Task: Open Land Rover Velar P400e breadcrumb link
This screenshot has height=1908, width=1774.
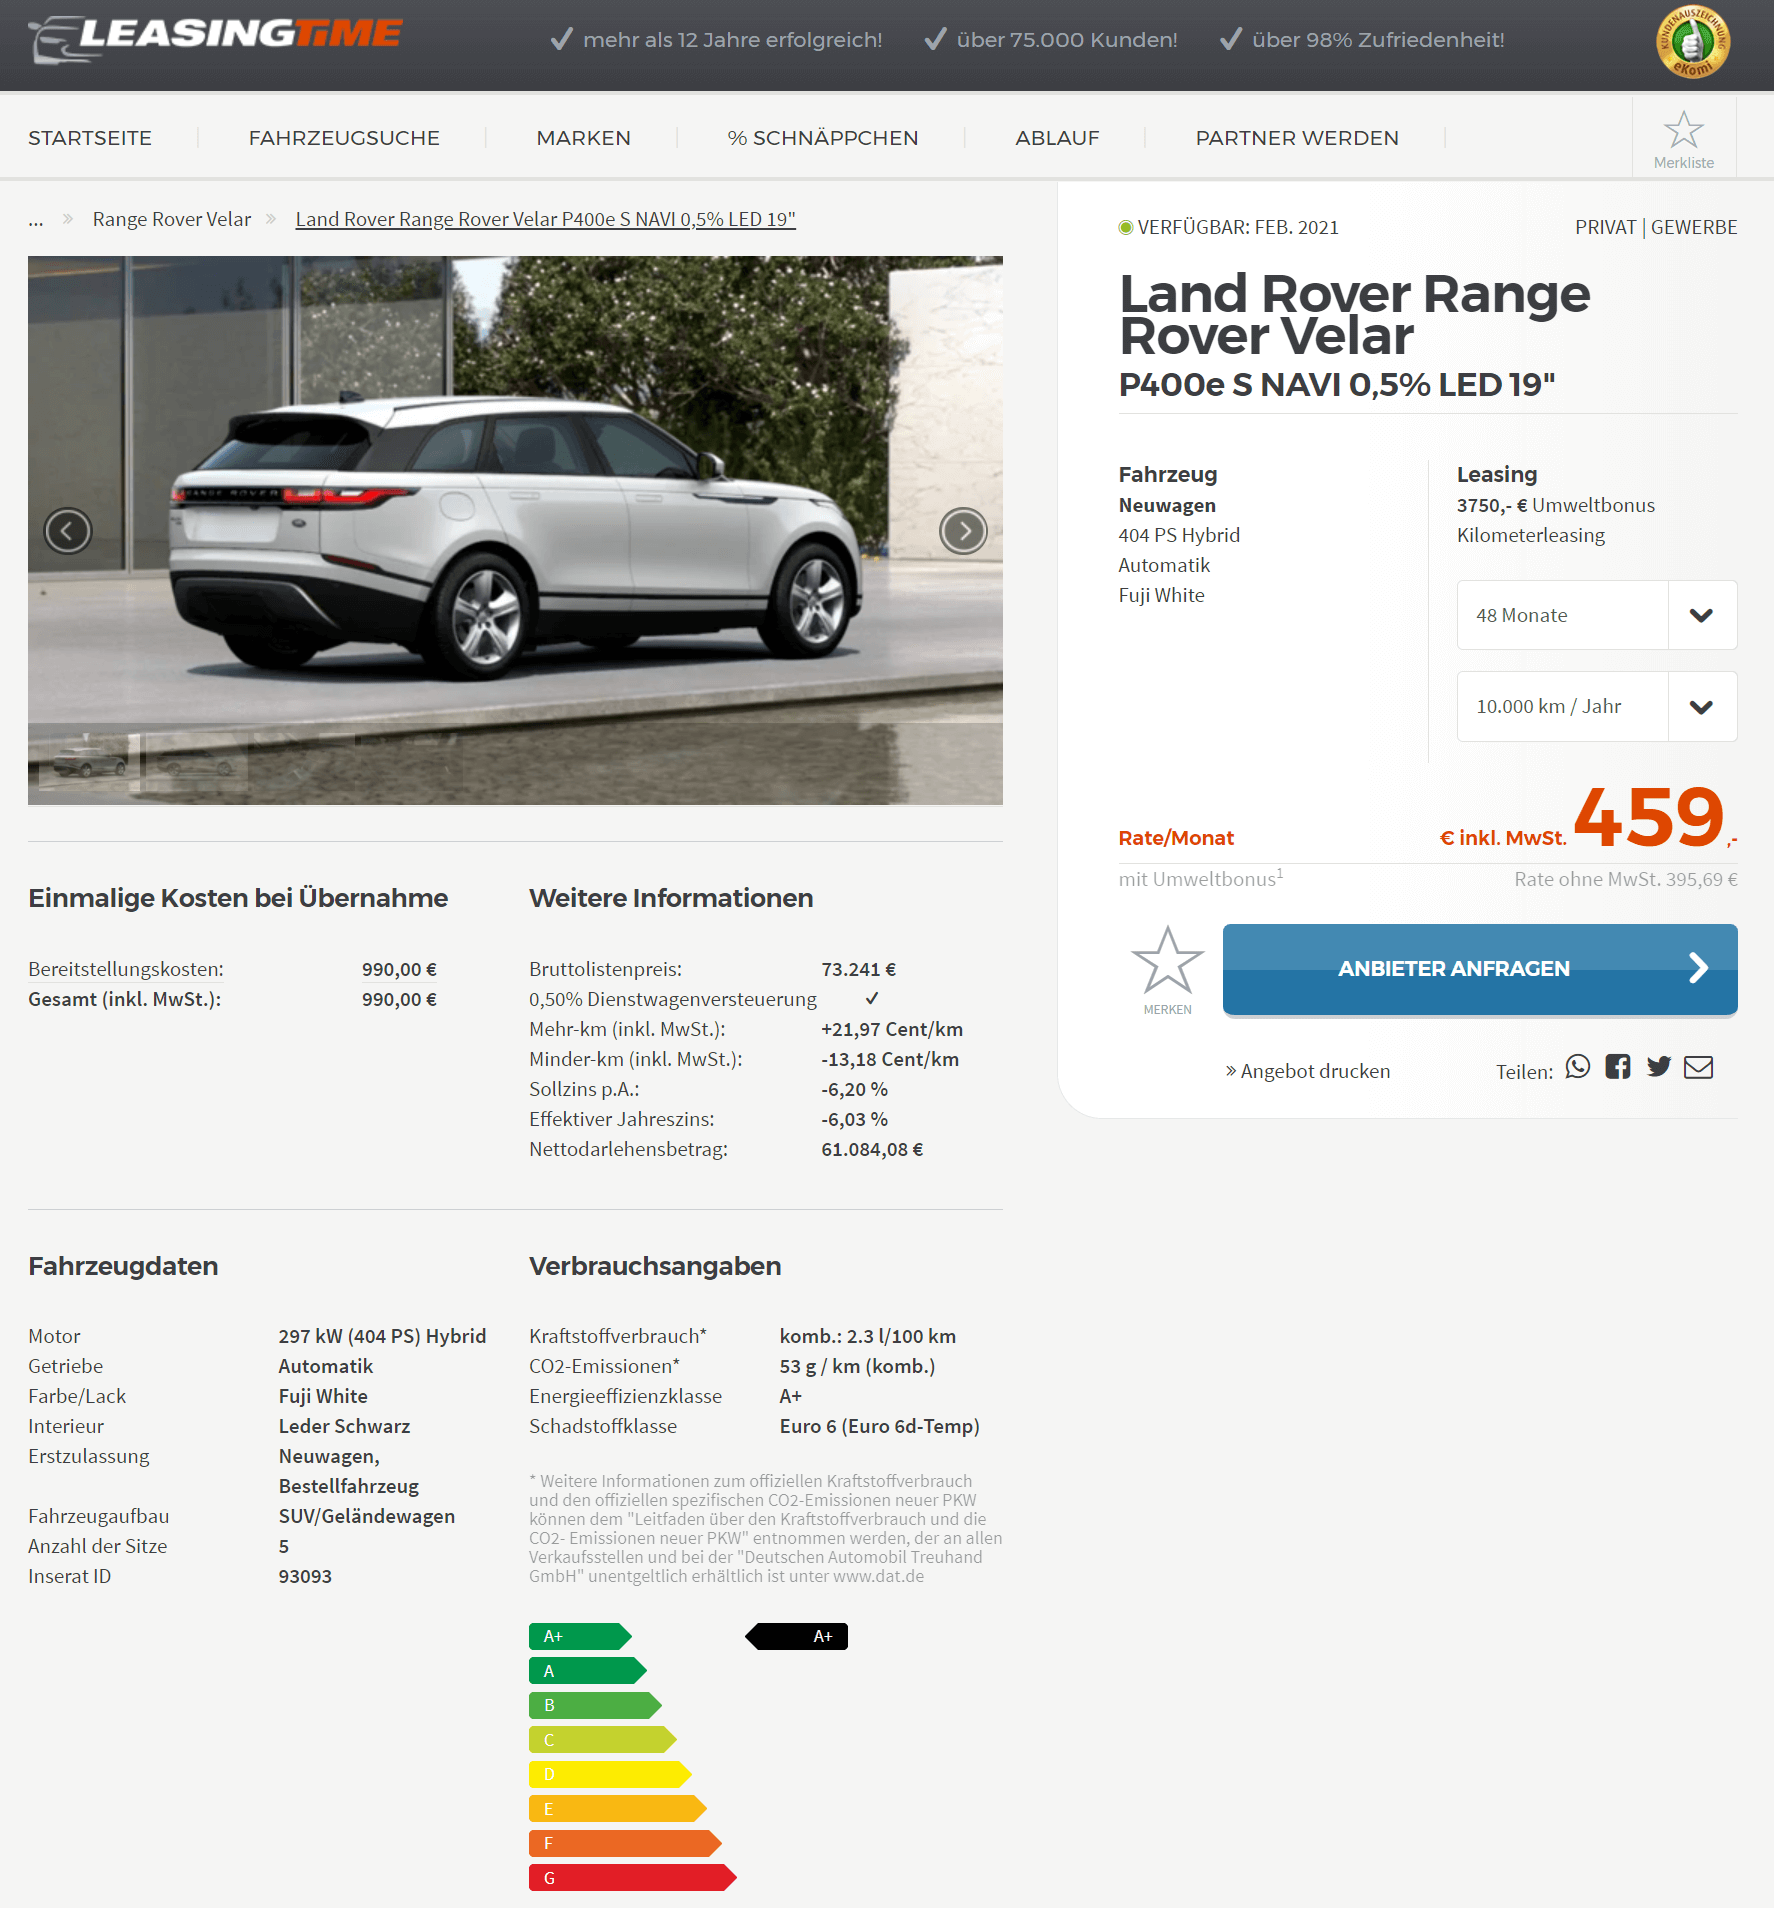Action: 546,219
